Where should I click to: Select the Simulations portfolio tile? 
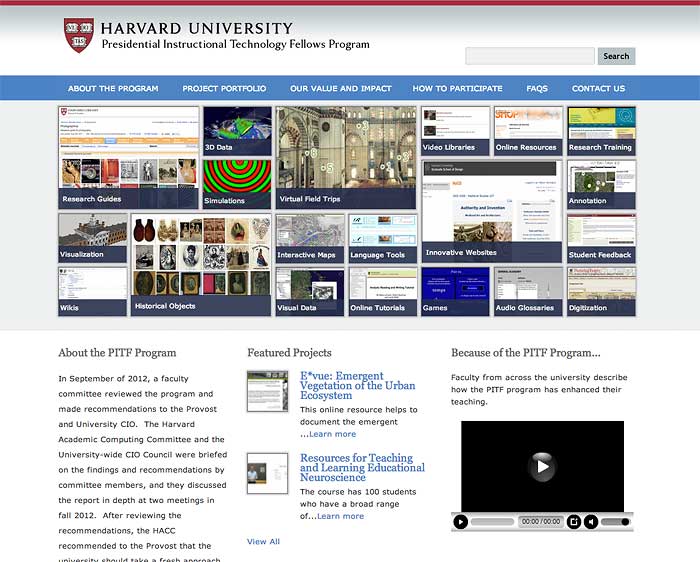237,184
